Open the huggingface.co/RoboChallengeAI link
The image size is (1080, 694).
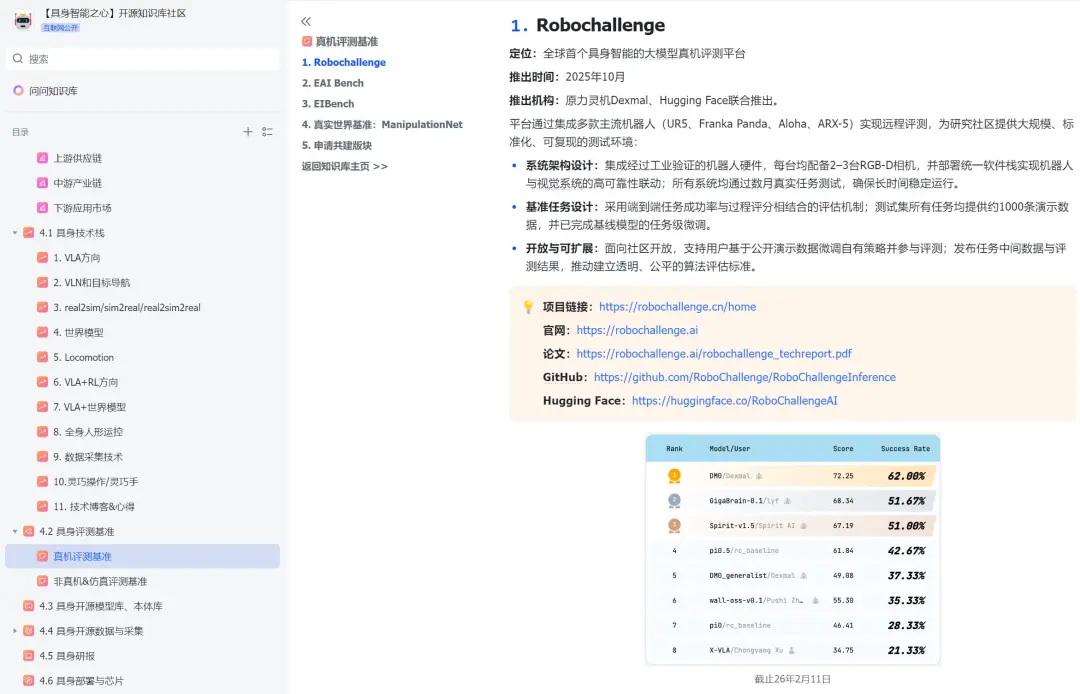[734, 400]
